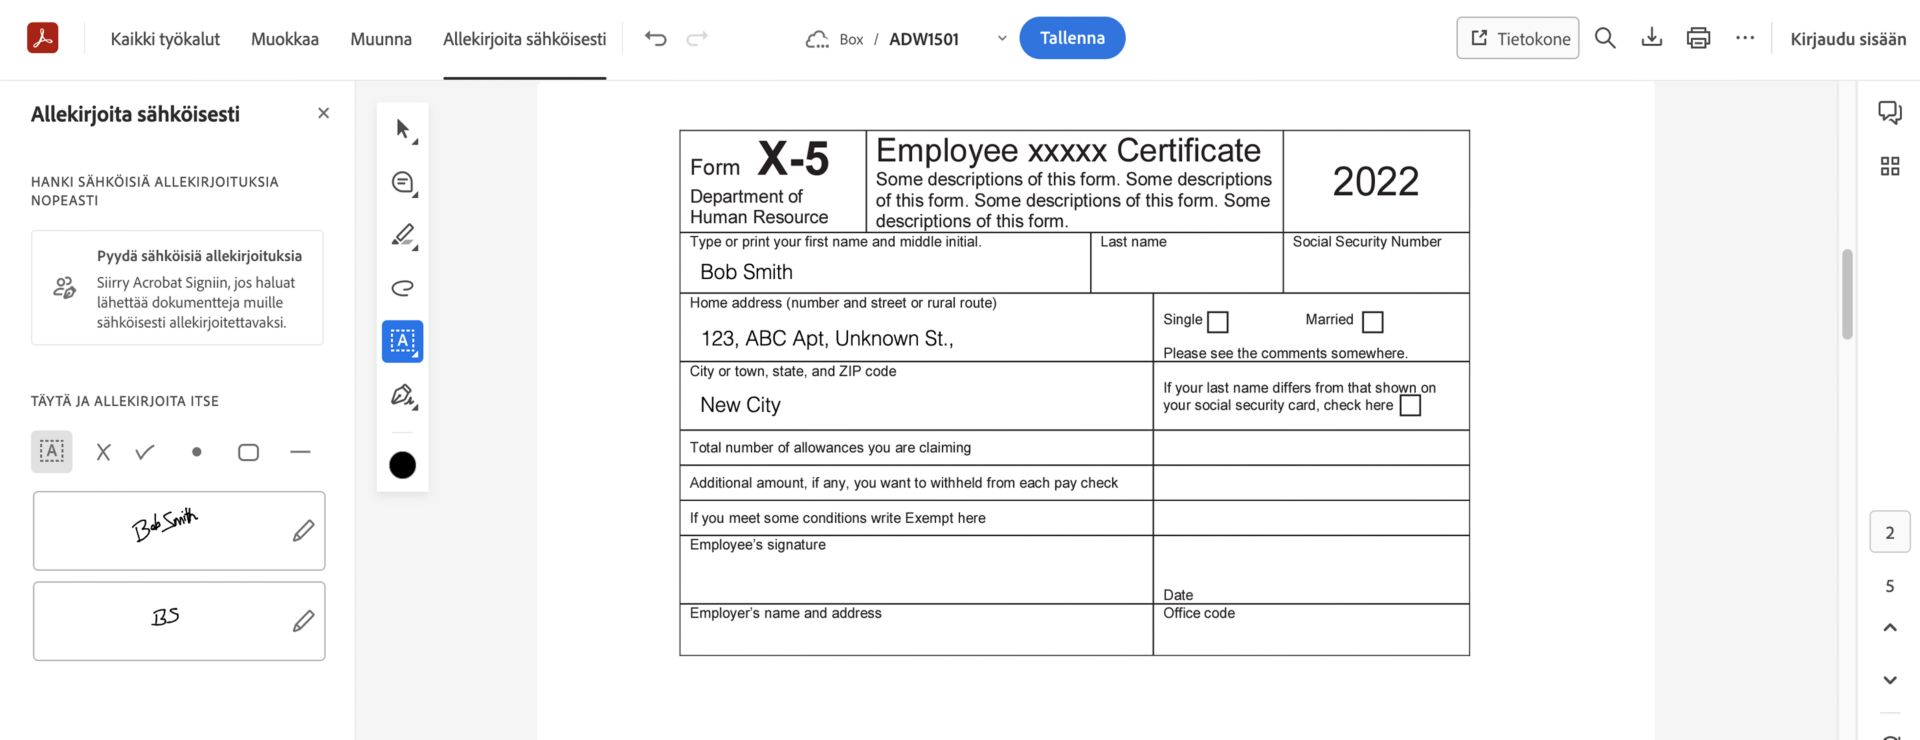
Task: Choose the filled dot tool
Action: point(197,452)
